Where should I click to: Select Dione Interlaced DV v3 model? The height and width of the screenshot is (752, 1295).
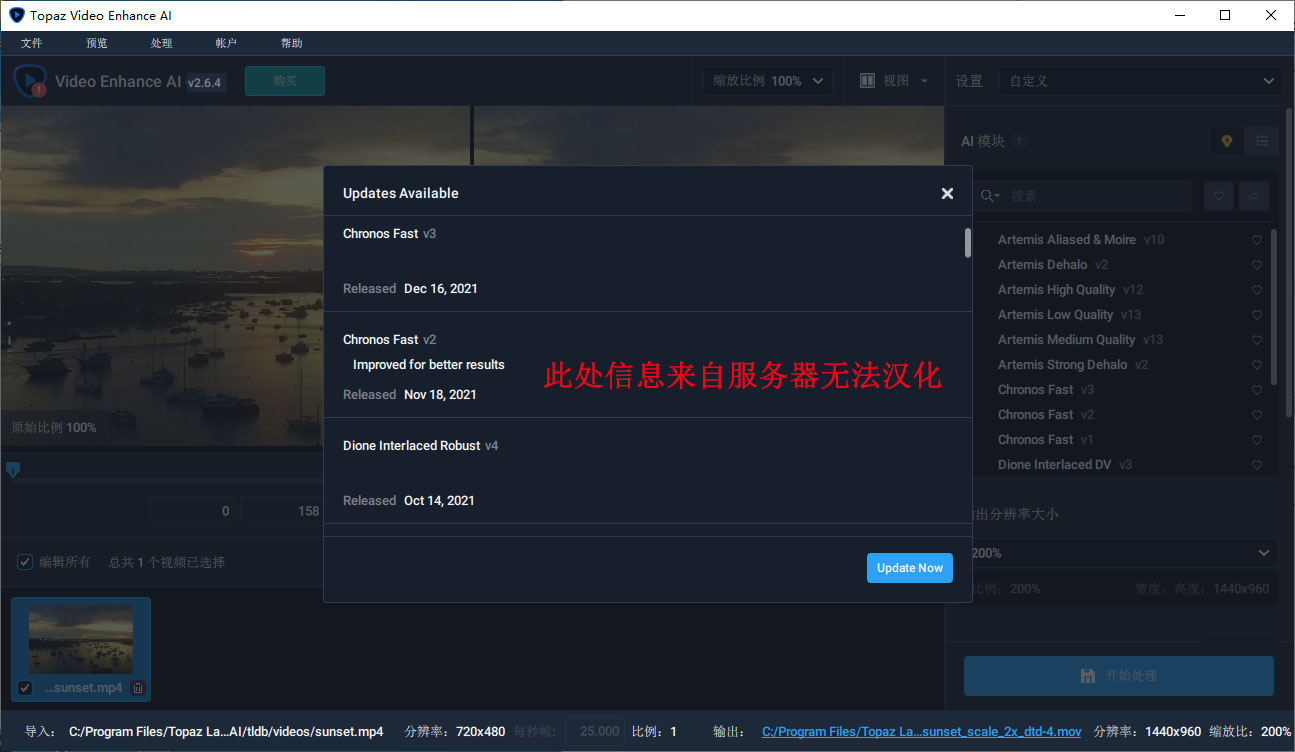tap(1065, 465)
